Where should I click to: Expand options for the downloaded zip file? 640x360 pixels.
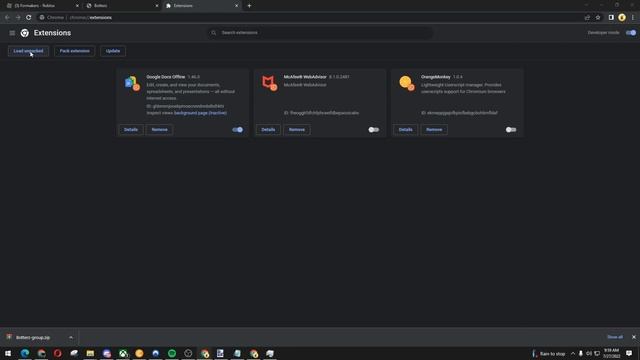click(71, 338)
